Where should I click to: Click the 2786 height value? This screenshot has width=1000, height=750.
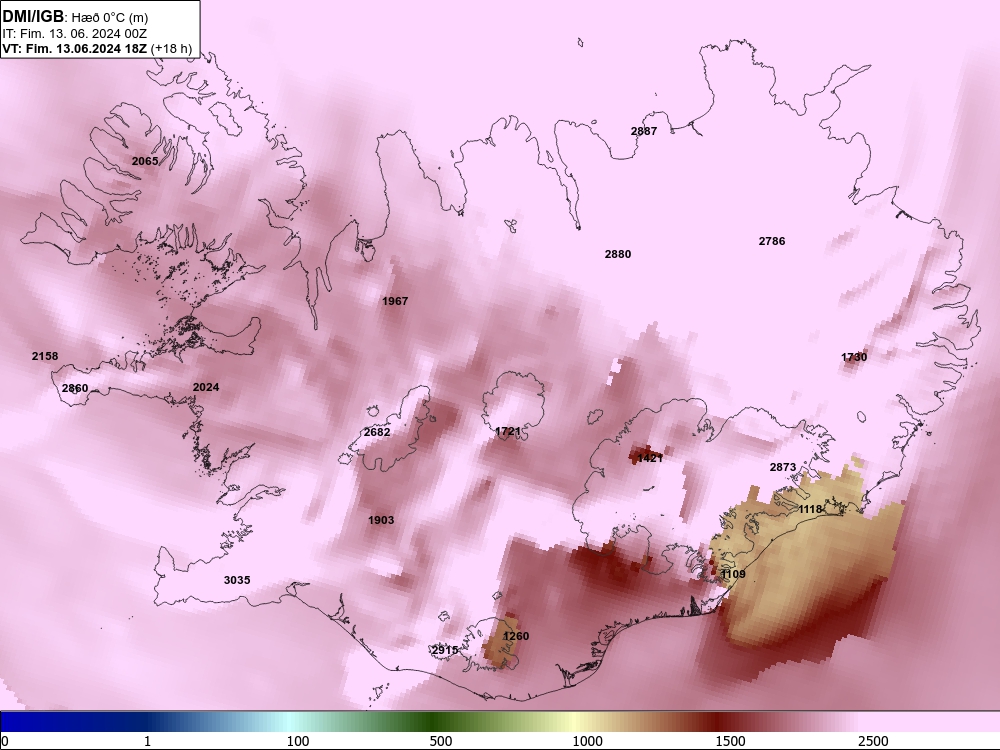772,241
